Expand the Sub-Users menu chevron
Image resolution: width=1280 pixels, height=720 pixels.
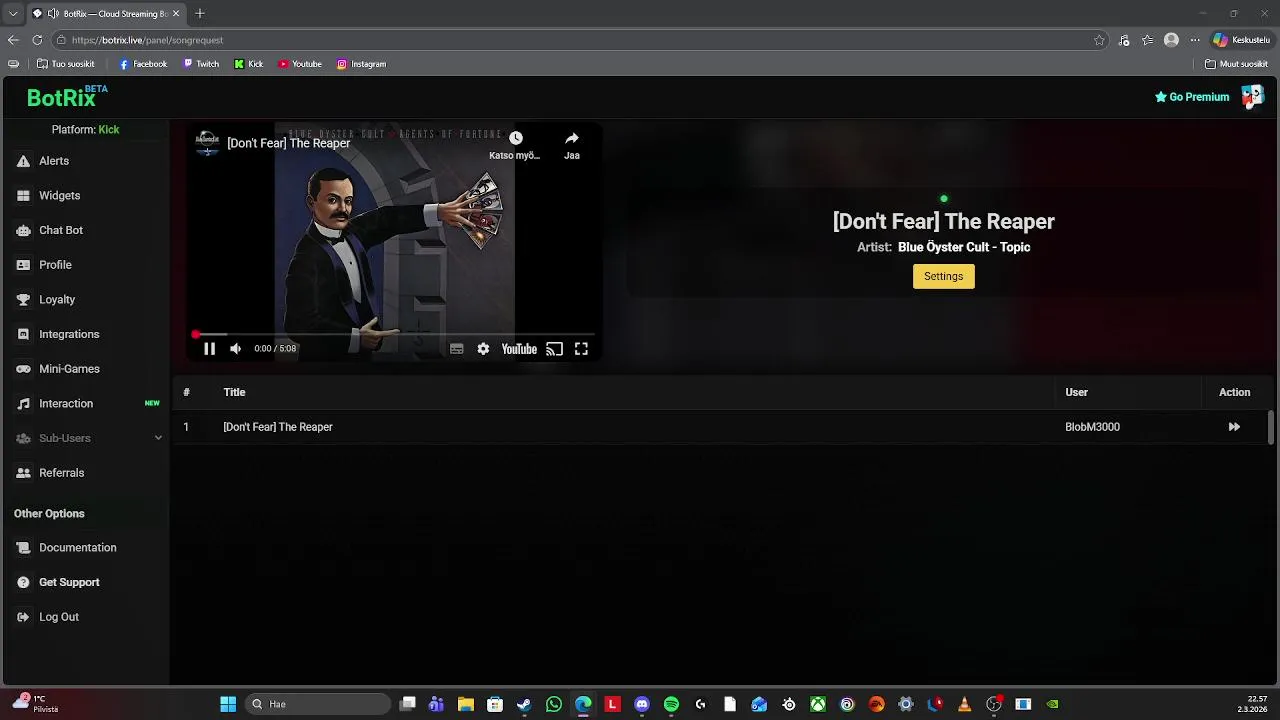pyautogui.click(x=158, y=438)
